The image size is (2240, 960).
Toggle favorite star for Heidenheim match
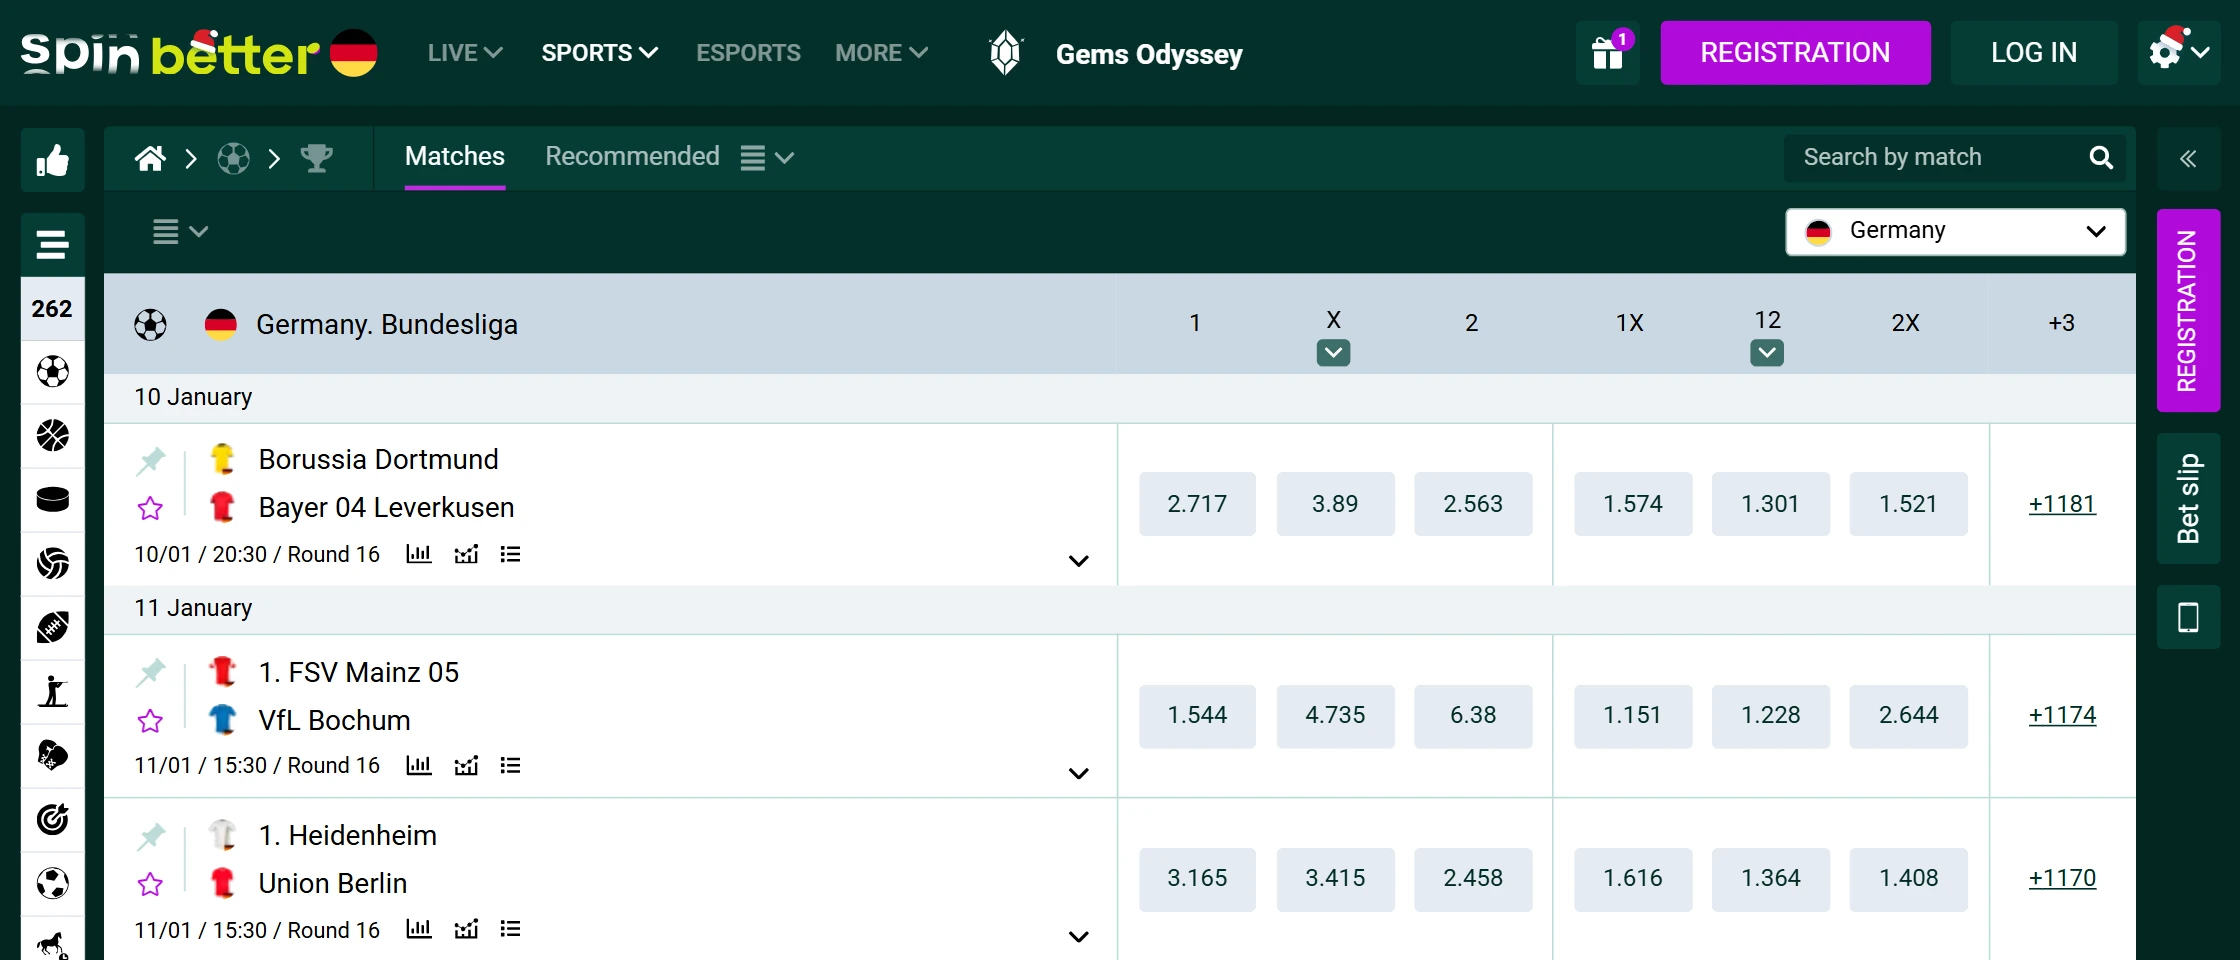click(x=151, y=885)
